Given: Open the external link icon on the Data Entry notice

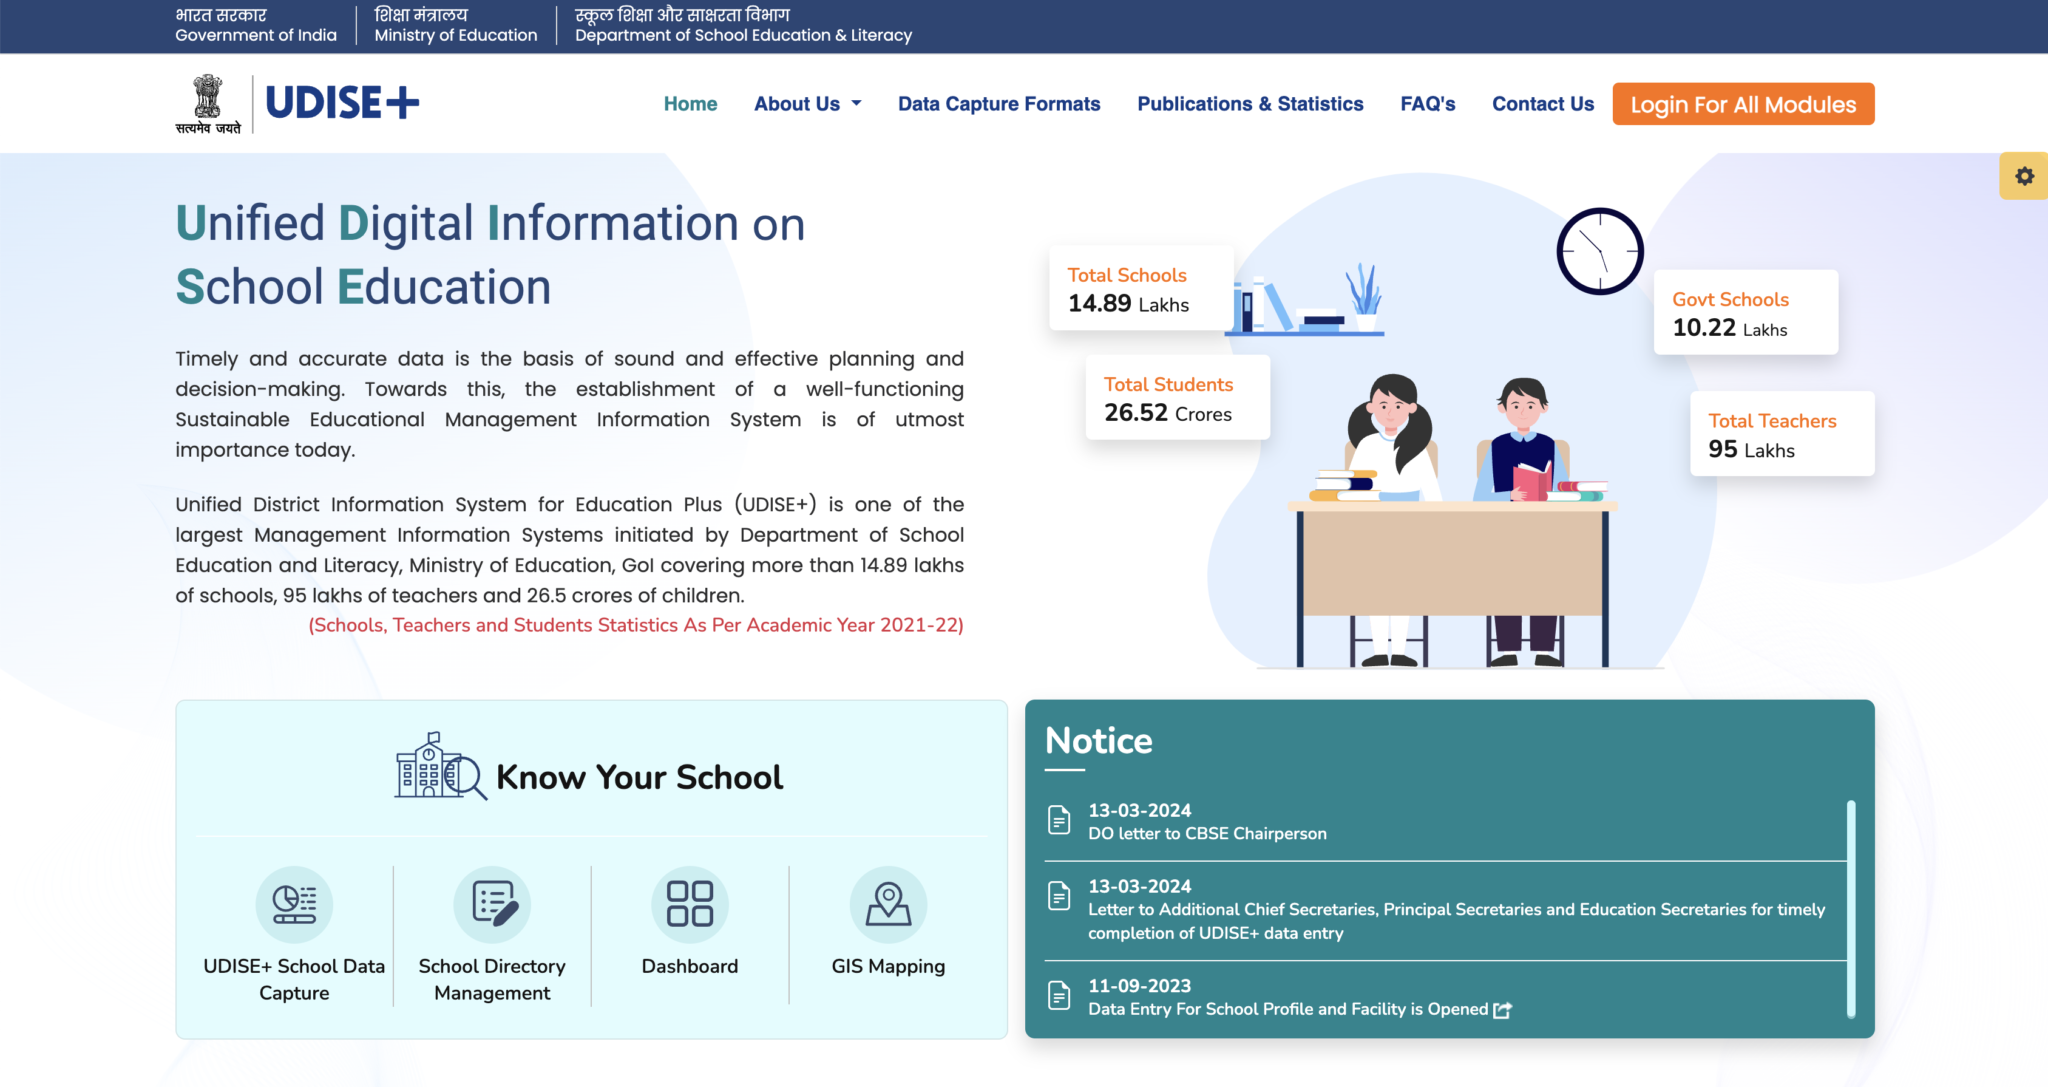Looking at the screenshot, I should (x=1501, y=1011).
